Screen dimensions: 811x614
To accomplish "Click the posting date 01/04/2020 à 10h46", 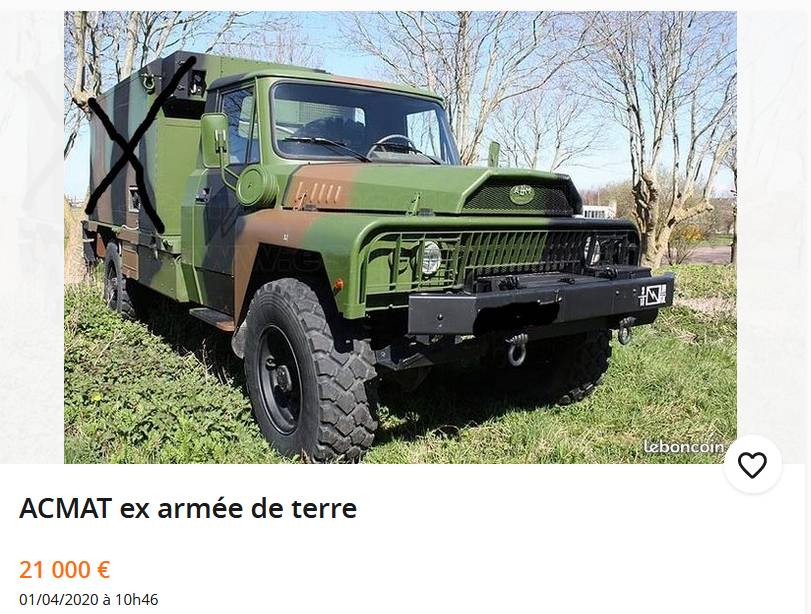I will click(x=88, y=600).
